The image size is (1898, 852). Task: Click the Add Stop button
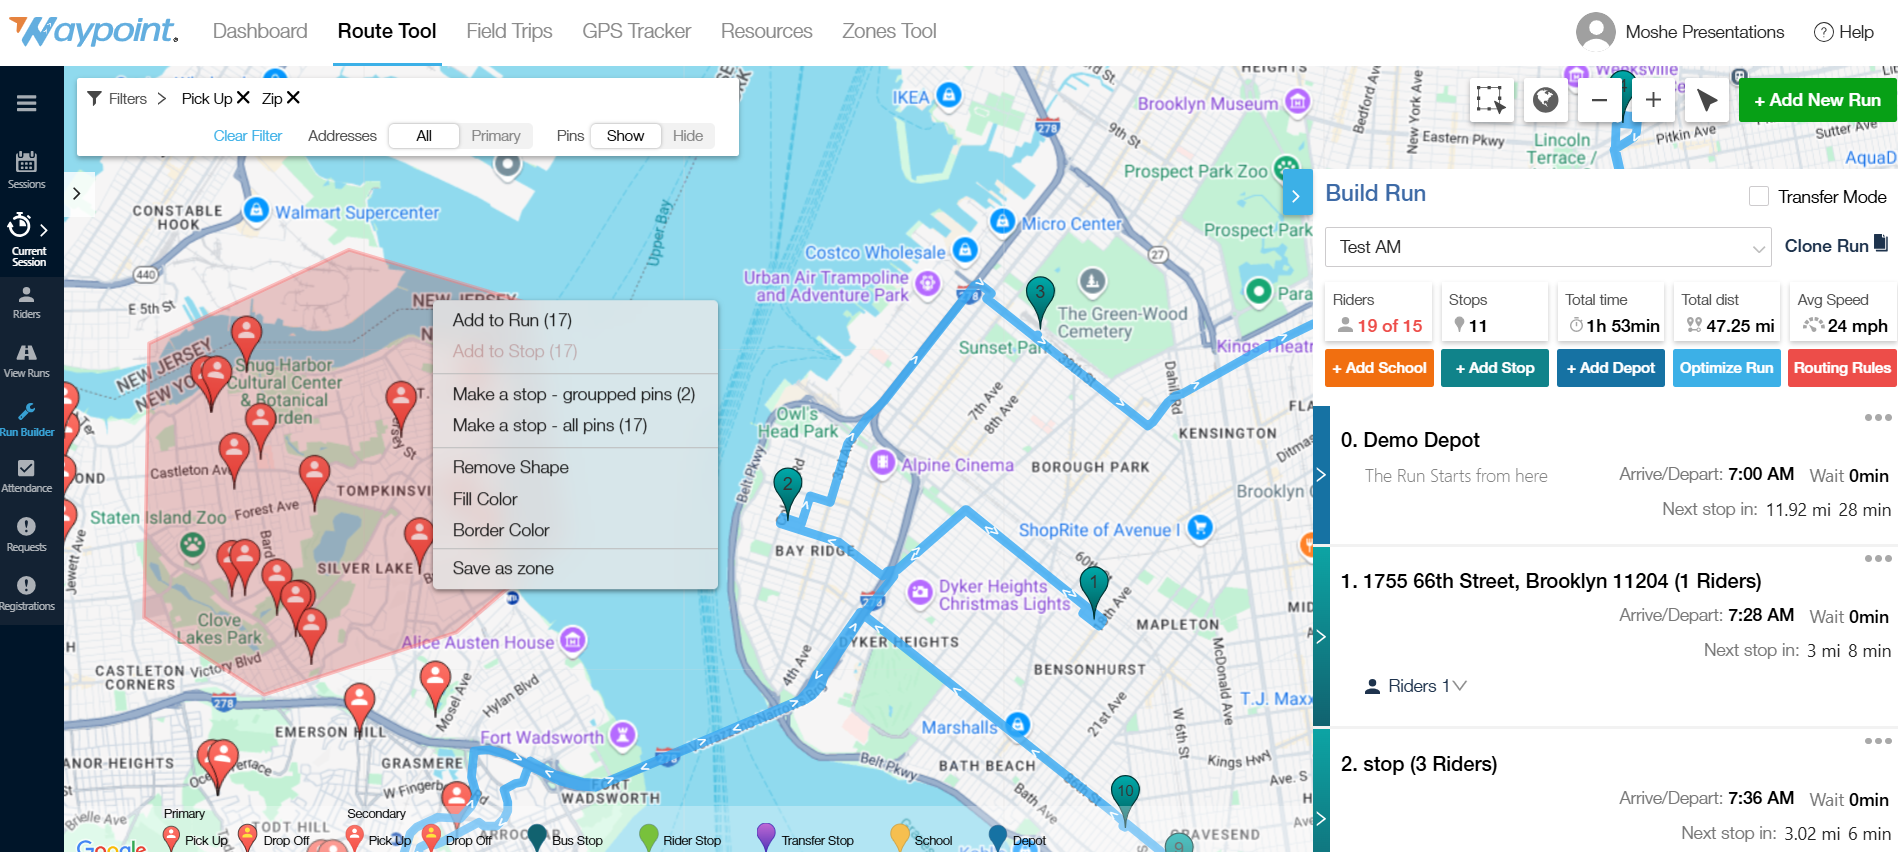(x=1495, y=368)
